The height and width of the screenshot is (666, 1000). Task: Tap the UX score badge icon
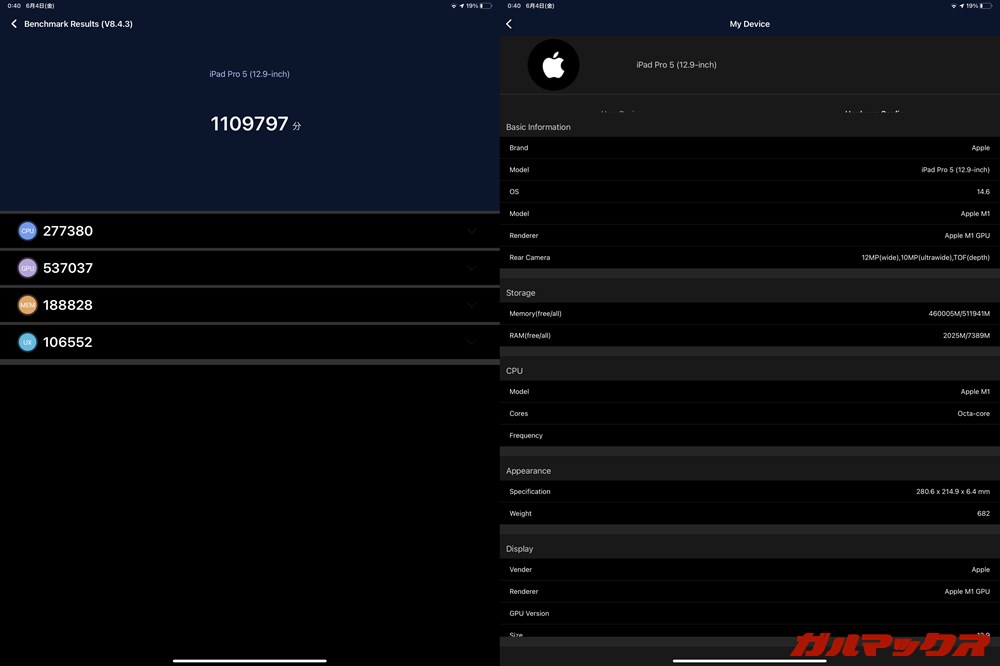point(26,341)
